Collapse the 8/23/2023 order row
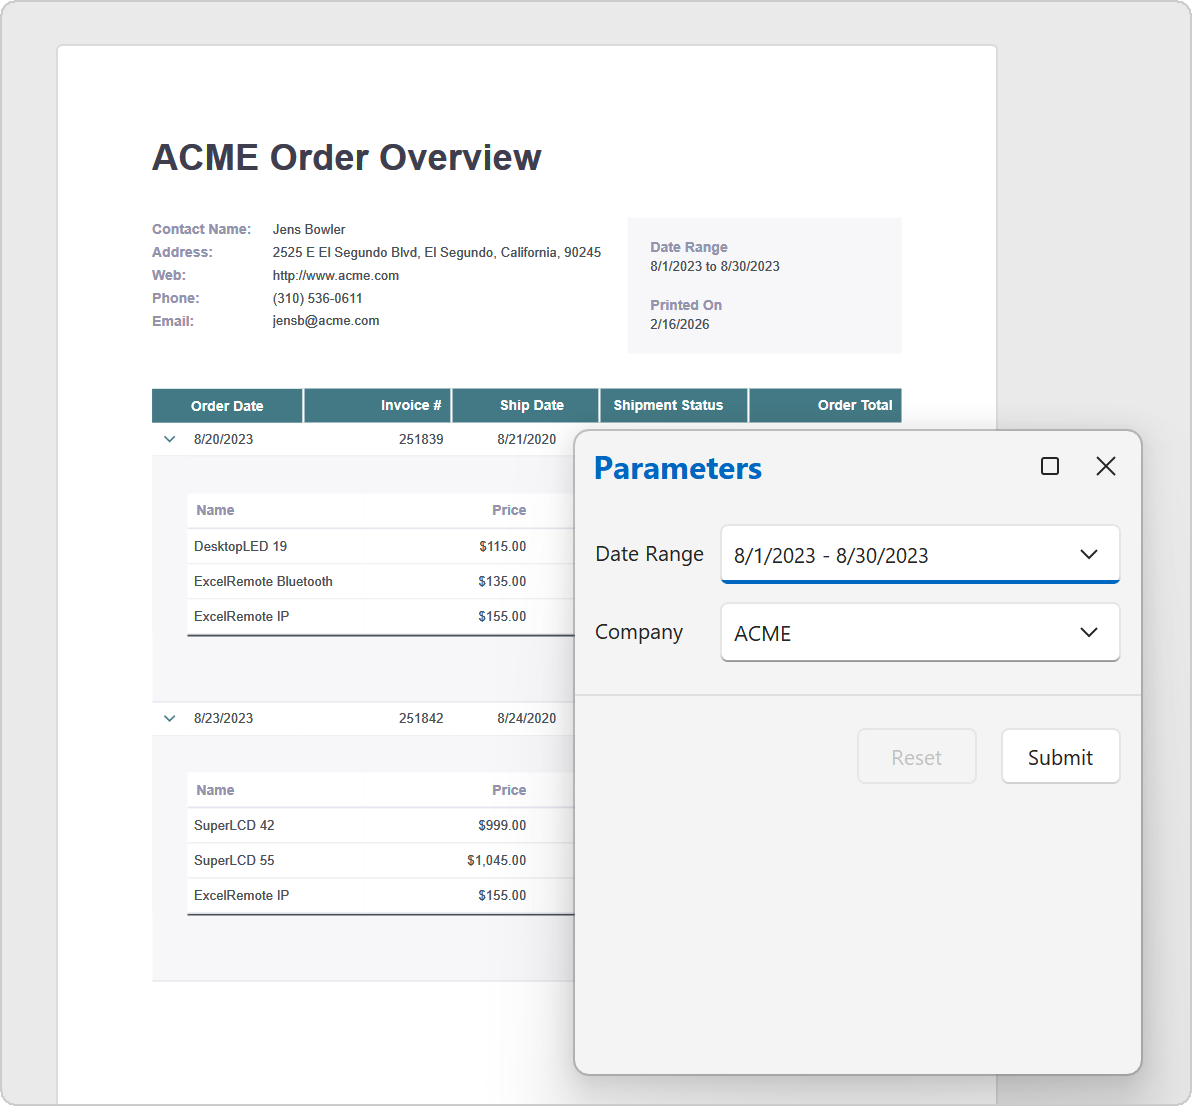Screen dimensions: 1192x1106 coord(170,718)
